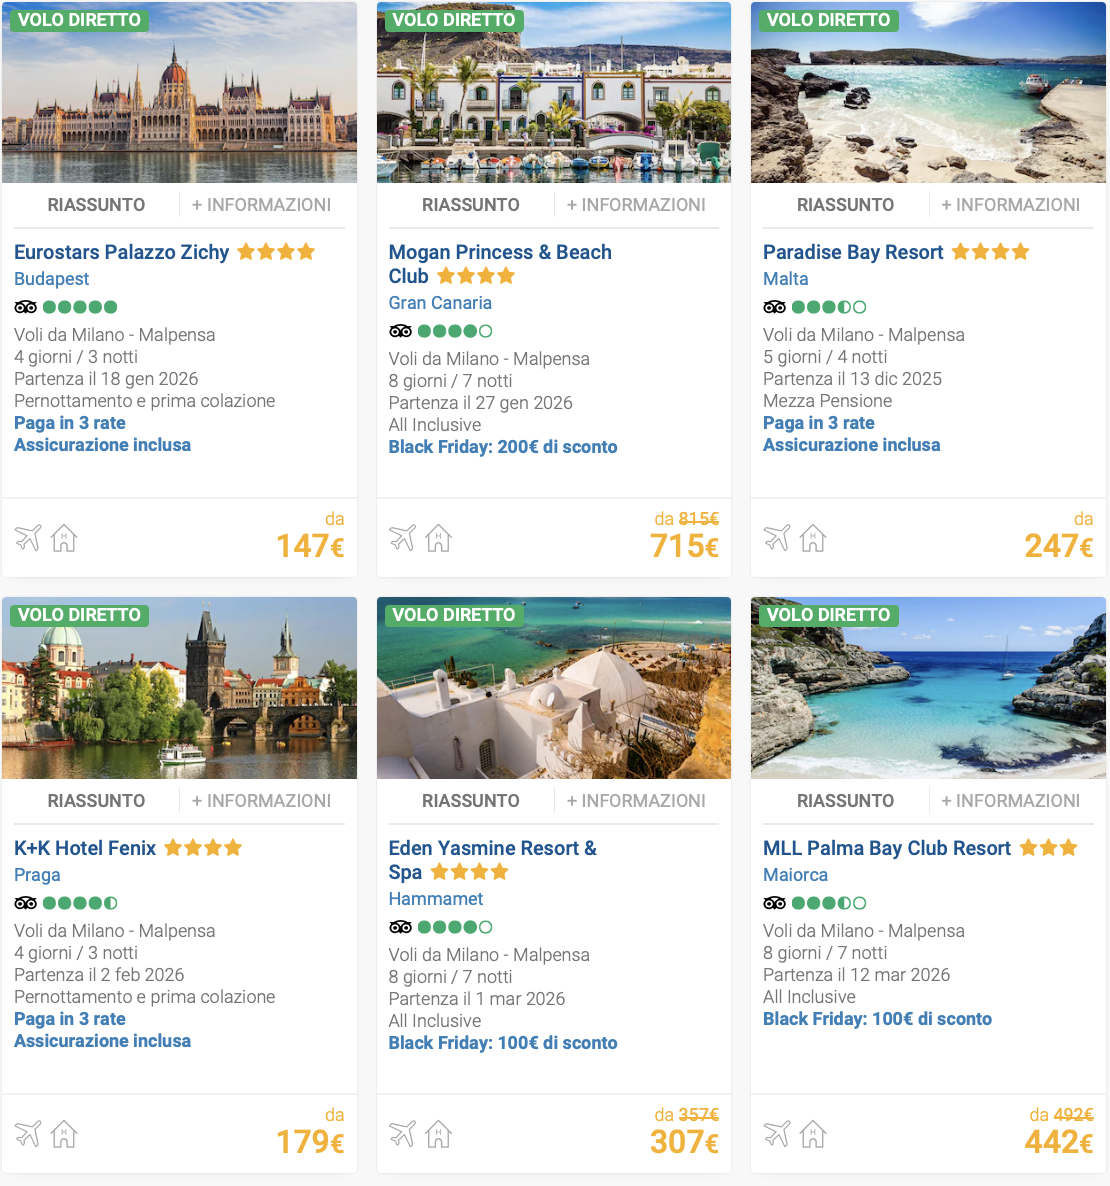Screen dimensions: 1110x1186
Task: Click the plane icon on the Eden Yasmine card
Action: [x=402, y=1134]
